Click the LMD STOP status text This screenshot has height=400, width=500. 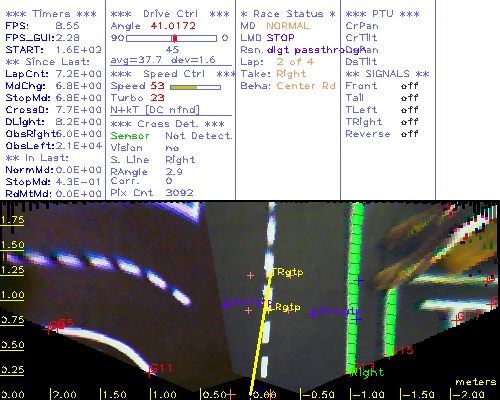(267, 38)
